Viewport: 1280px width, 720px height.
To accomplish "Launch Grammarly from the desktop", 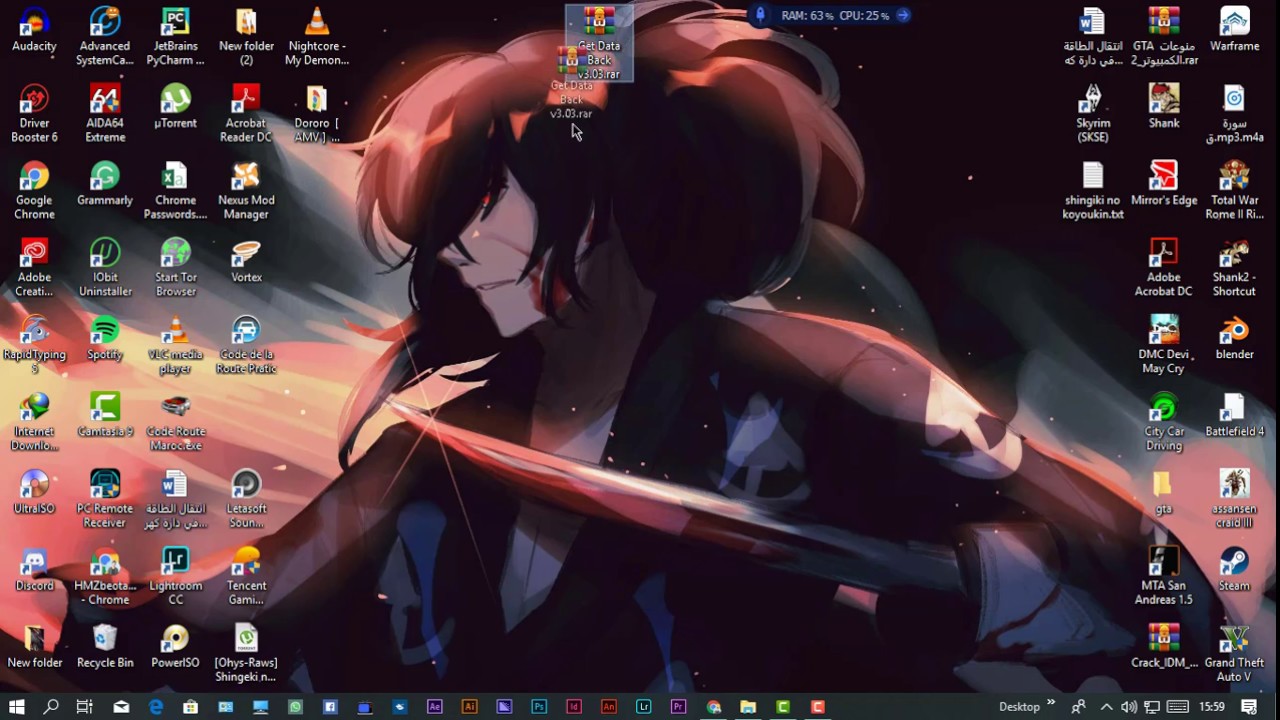I will point(105,184).
